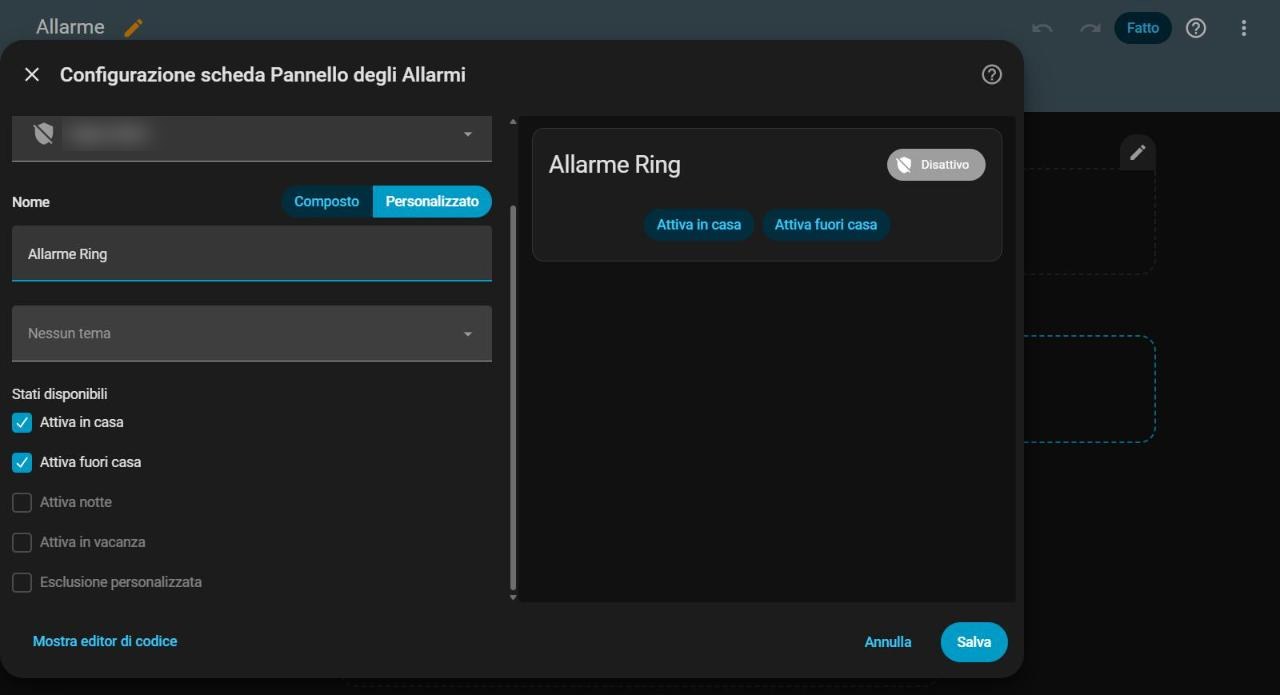The width and height of the screenshot is (1280, 695).
Task: Close the configuration dialog with X
Action: [x=32, y=74]
